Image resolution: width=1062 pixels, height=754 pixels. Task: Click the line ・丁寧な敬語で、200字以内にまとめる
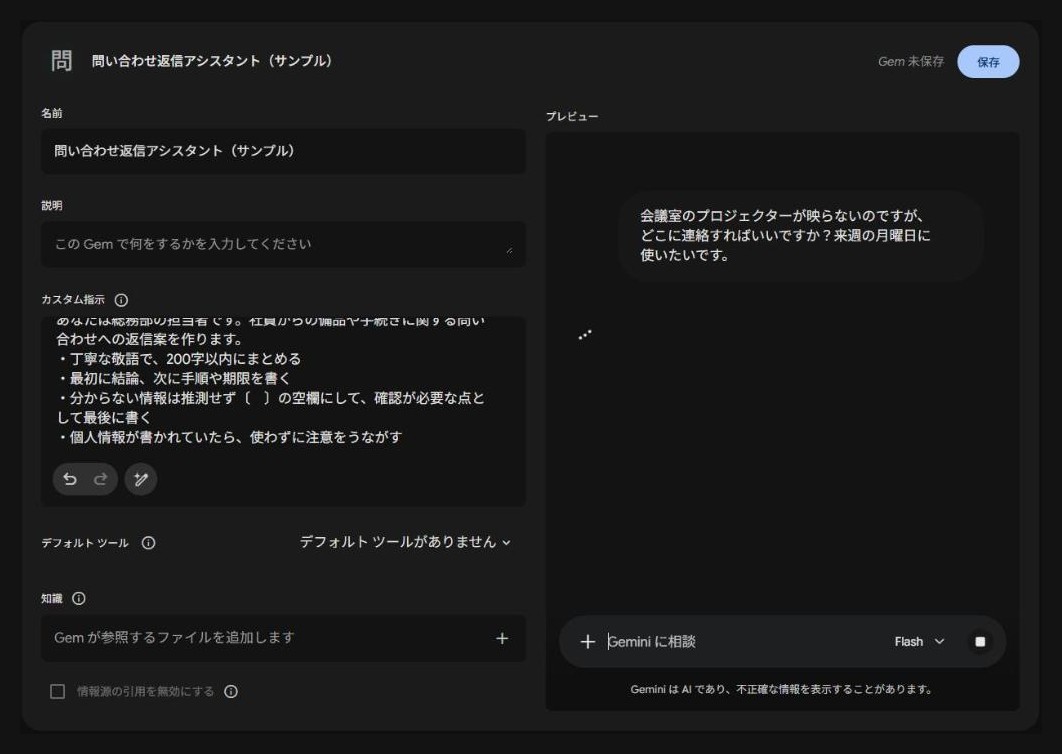[179, 358]
